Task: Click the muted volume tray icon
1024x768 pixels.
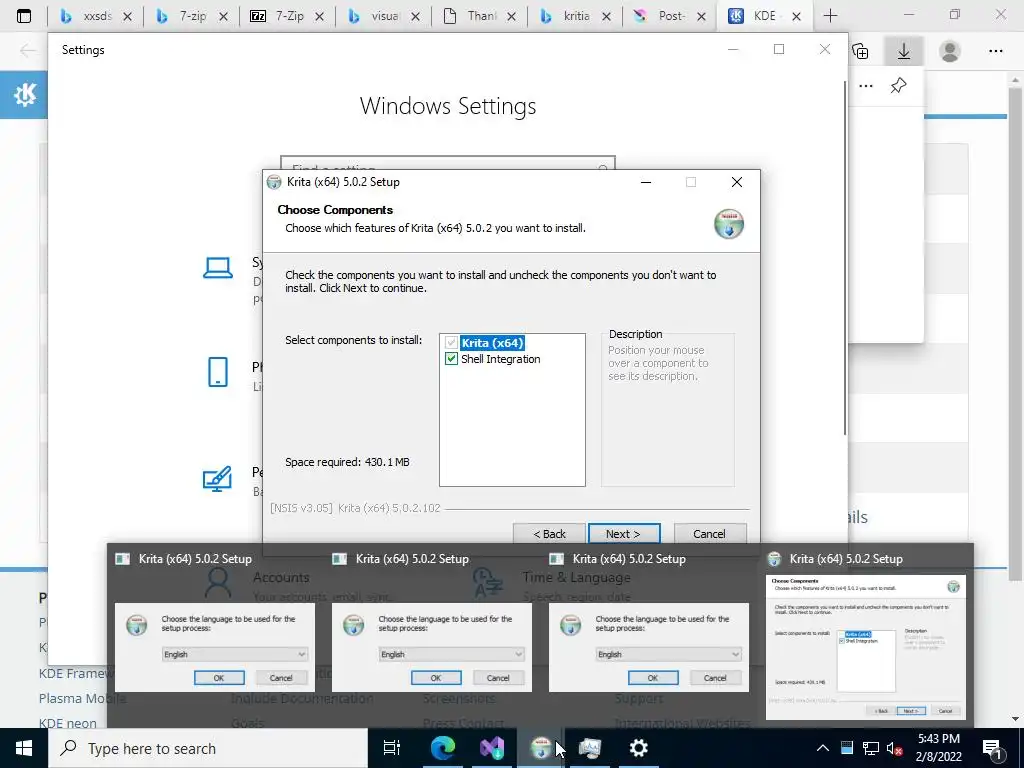Action: (894, 748)
